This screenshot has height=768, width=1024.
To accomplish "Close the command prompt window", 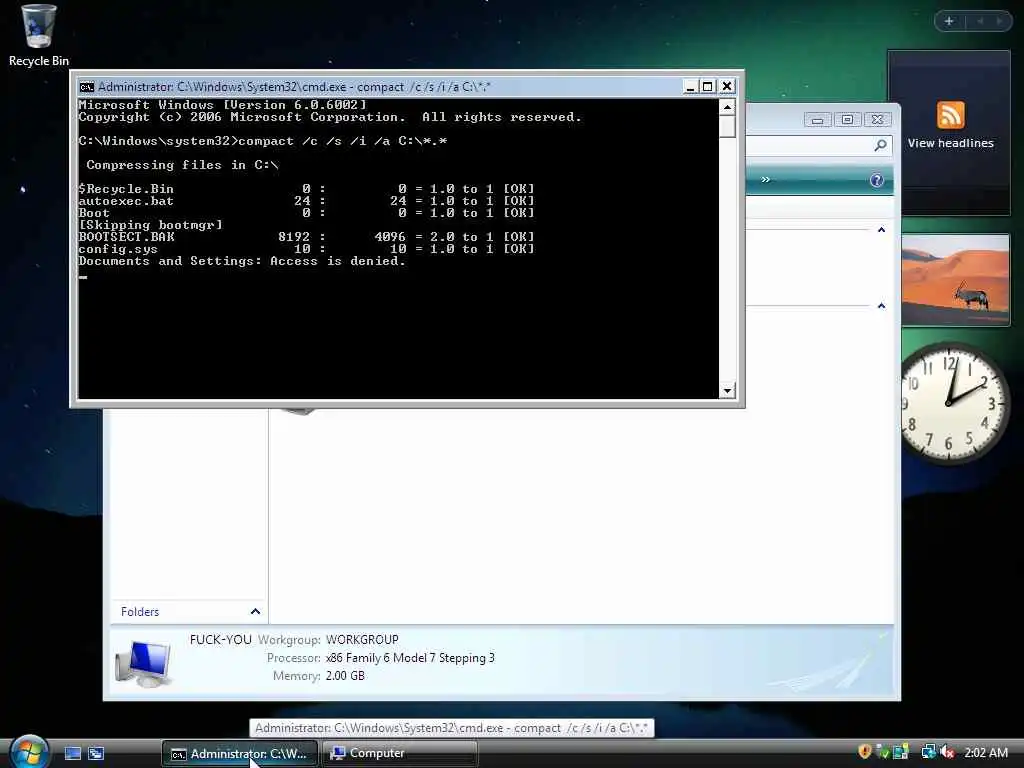I will coord(727,86).
